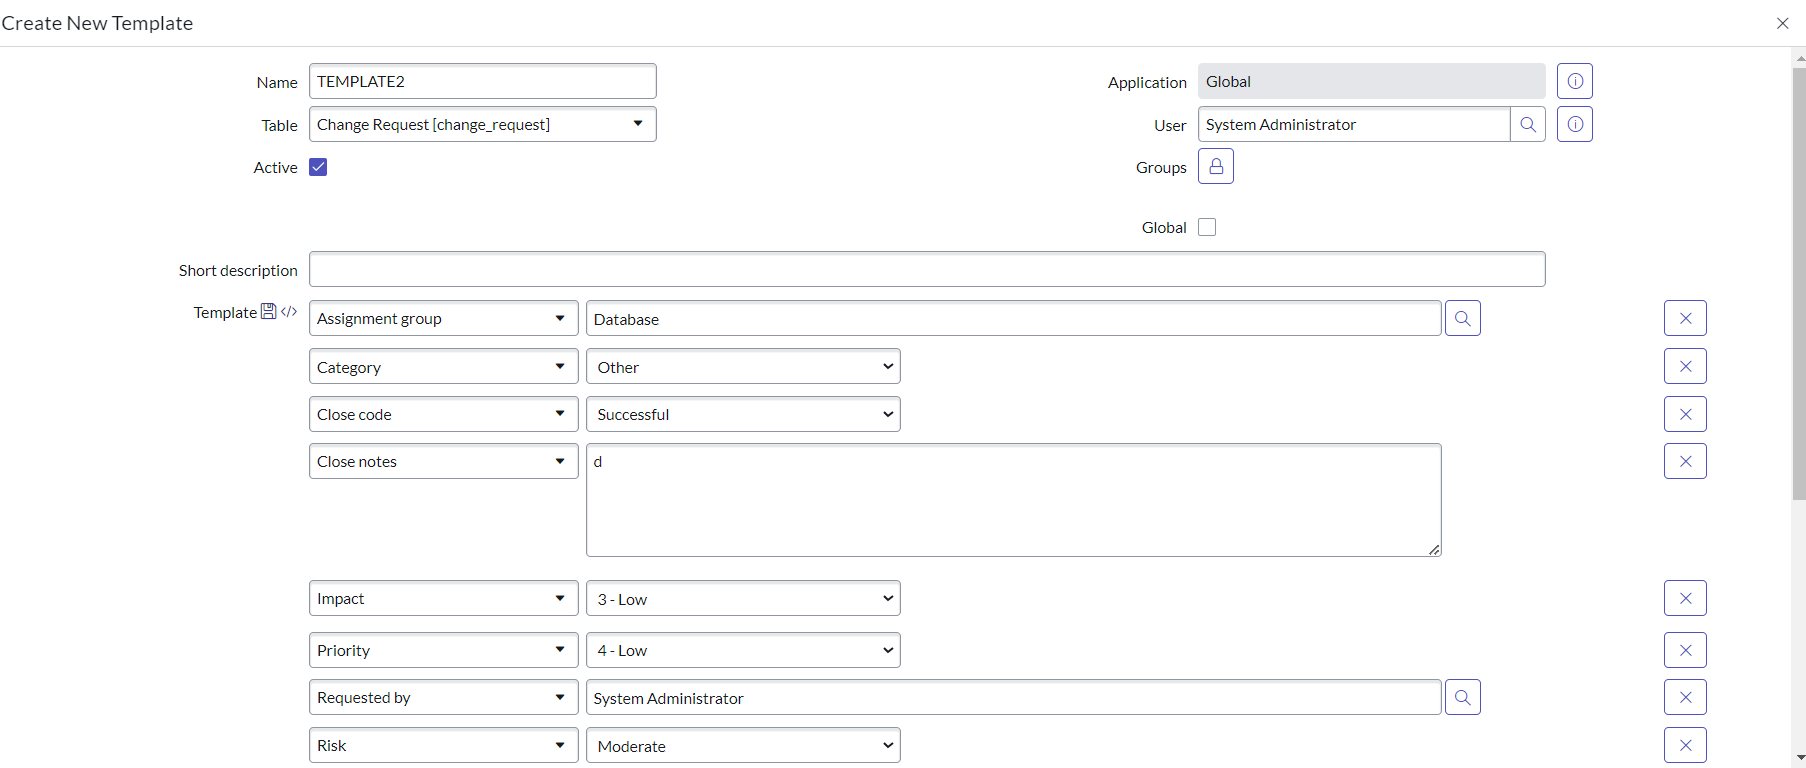
Task: Change the Close code field selector
Action: tap(443, 414)
